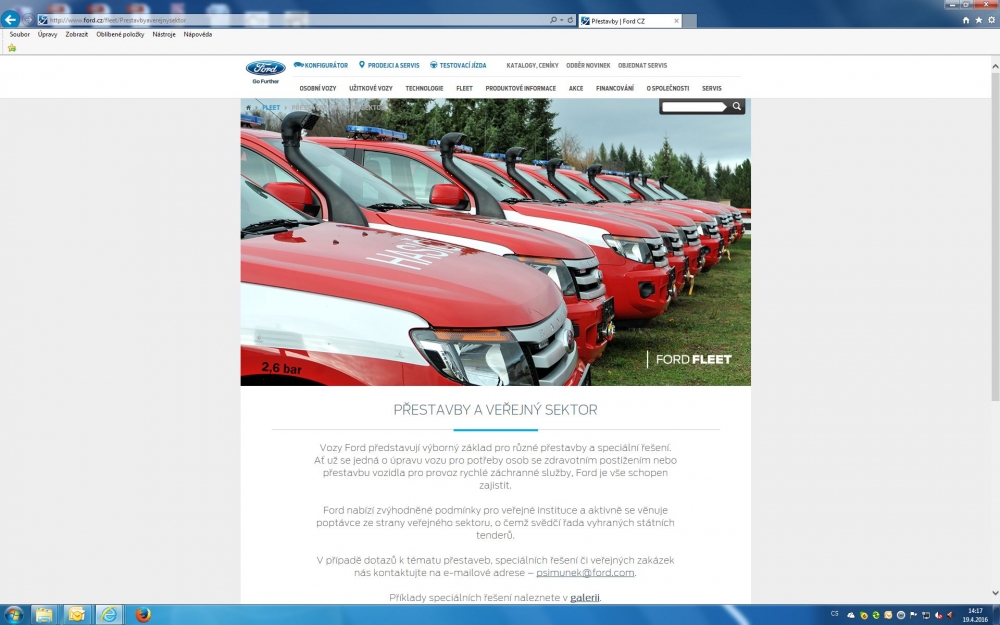Click the green sync icon in the tray
This screenshot has width=1000, height=625.
coord(876,615)
